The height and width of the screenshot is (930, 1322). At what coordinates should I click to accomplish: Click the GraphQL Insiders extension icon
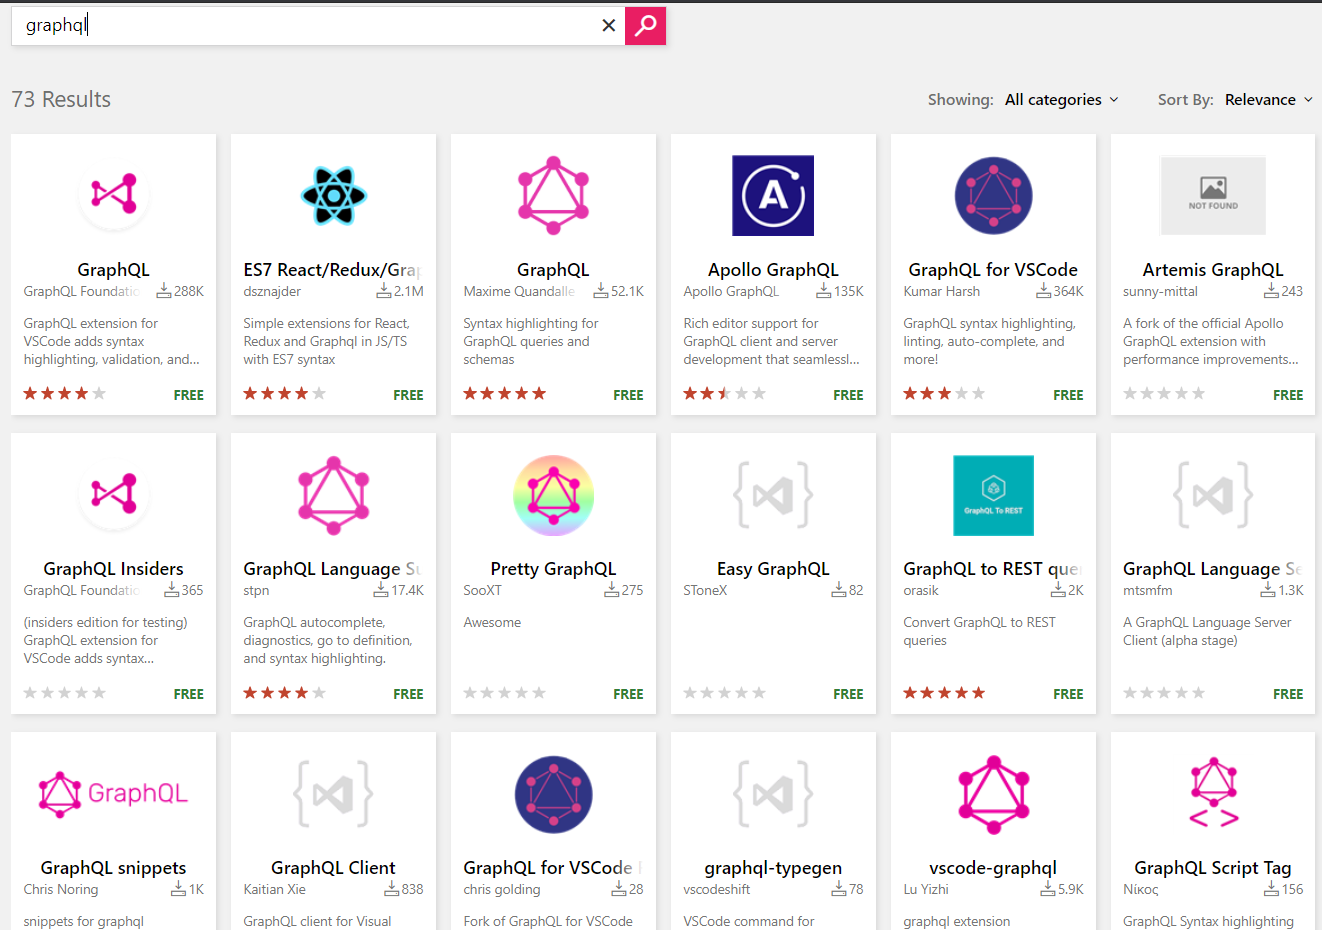[114, 495]
